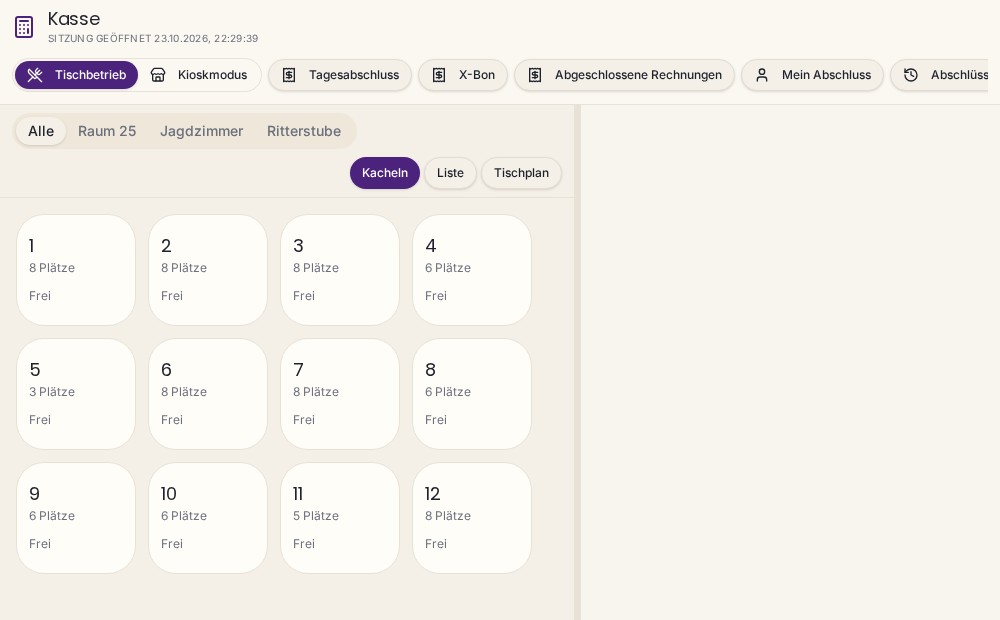Image resolution: width=1000 pixels, height=620 pixels.
Task: Open table 7 tile
Action: (340, 394)
